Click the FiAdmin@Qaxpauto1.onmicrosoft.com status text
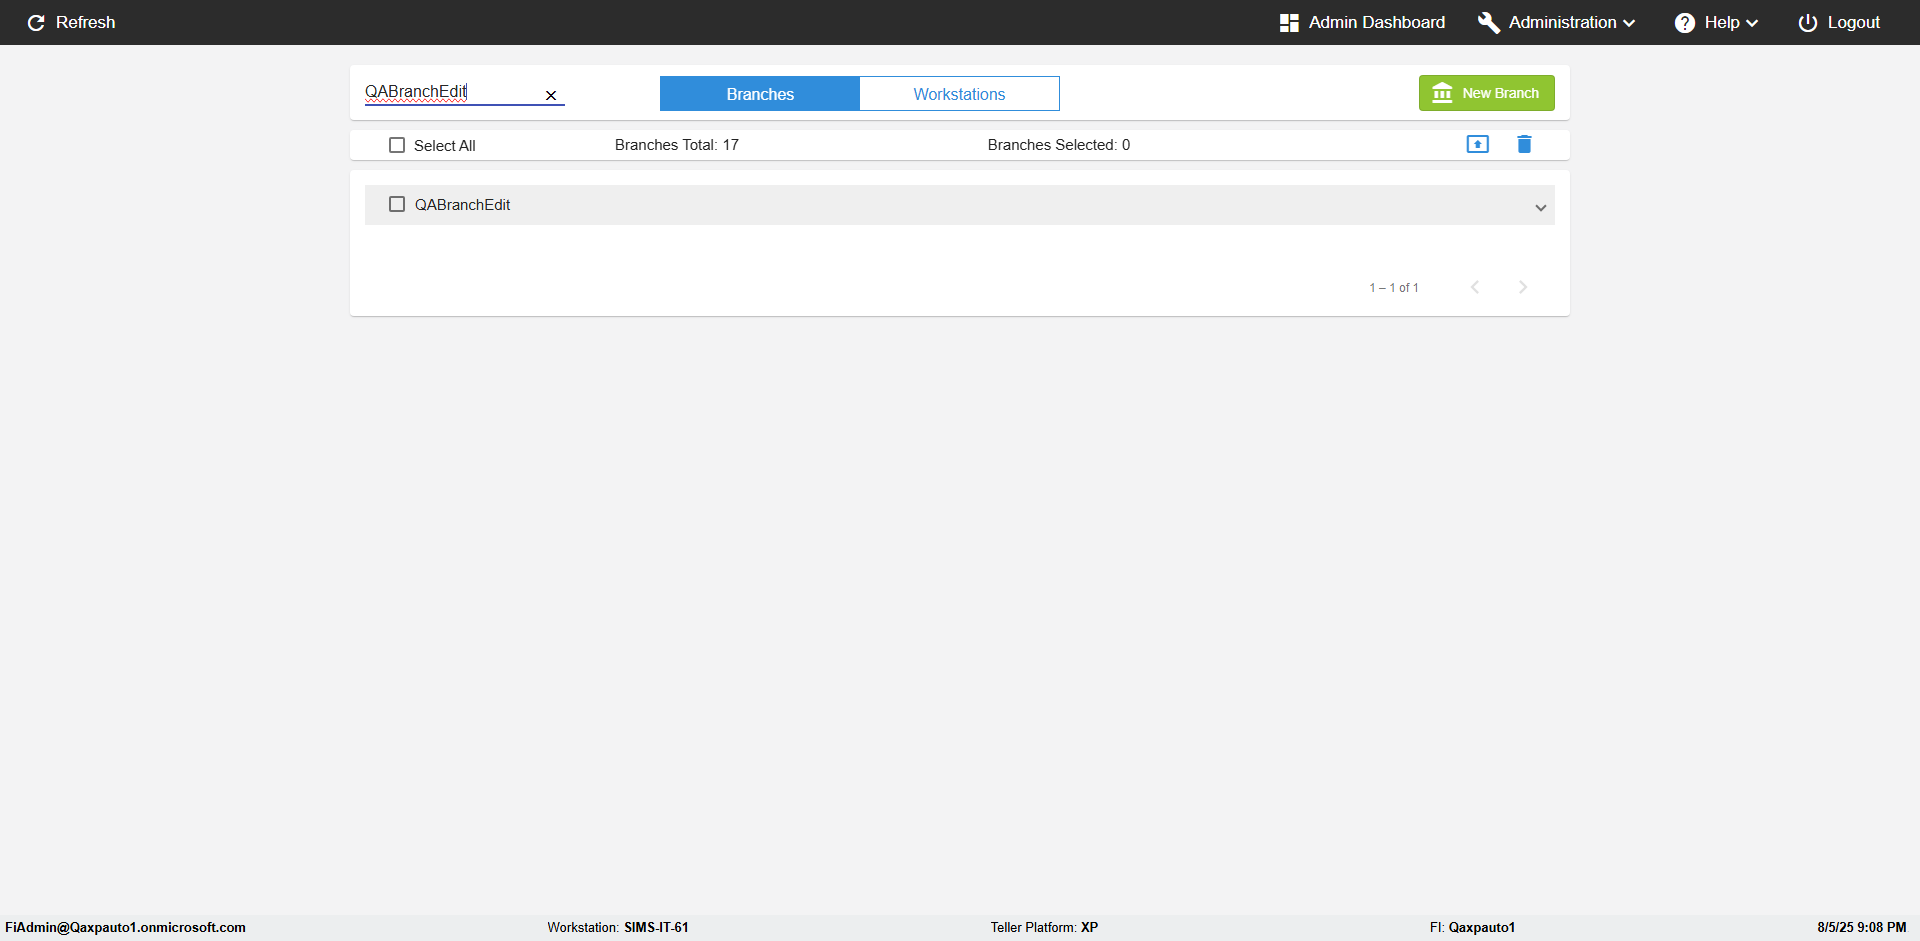This screenshot has height=941, width=1920. click(x=126, y=927)
